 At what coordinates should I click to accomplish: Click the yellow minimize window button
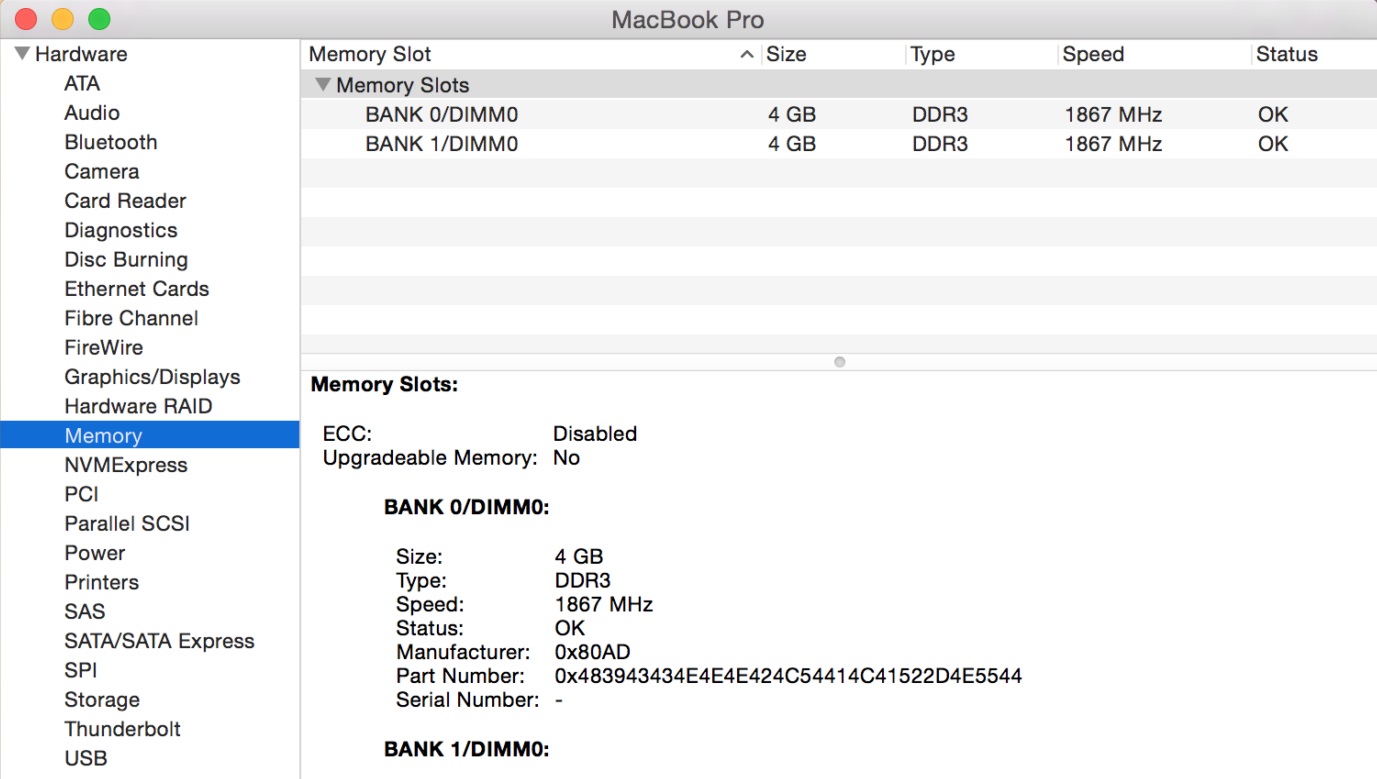pyautogui.click(x=62, y=19)
